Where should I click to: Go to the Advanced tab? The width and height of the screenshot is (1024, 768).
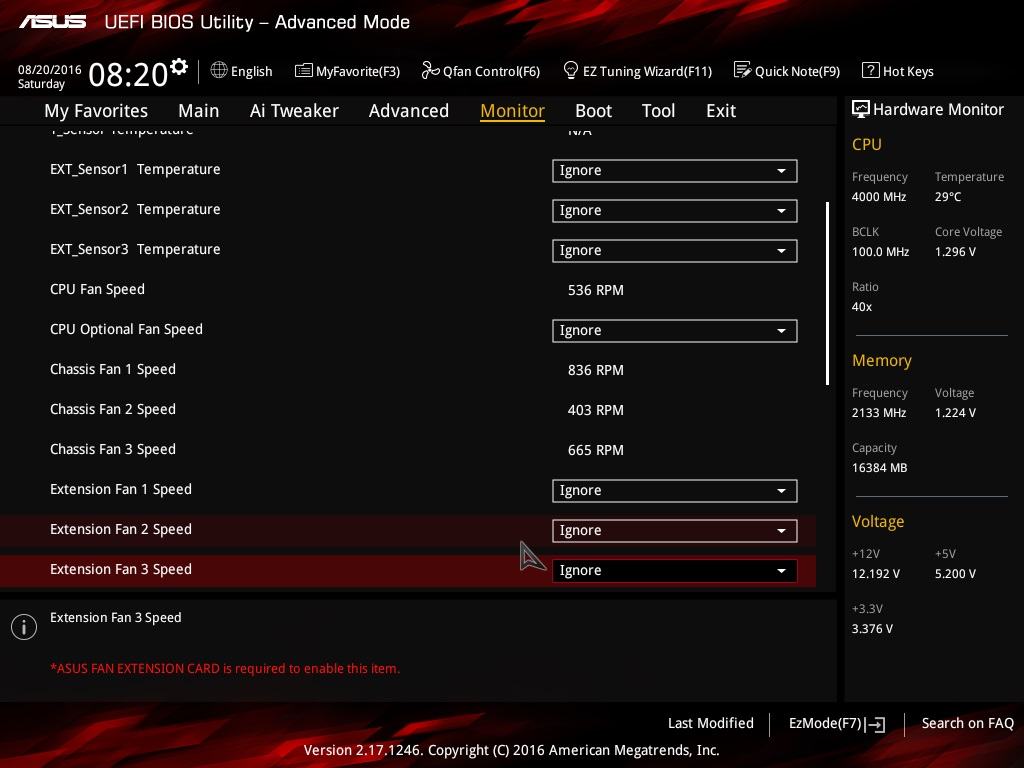(409, 111)
